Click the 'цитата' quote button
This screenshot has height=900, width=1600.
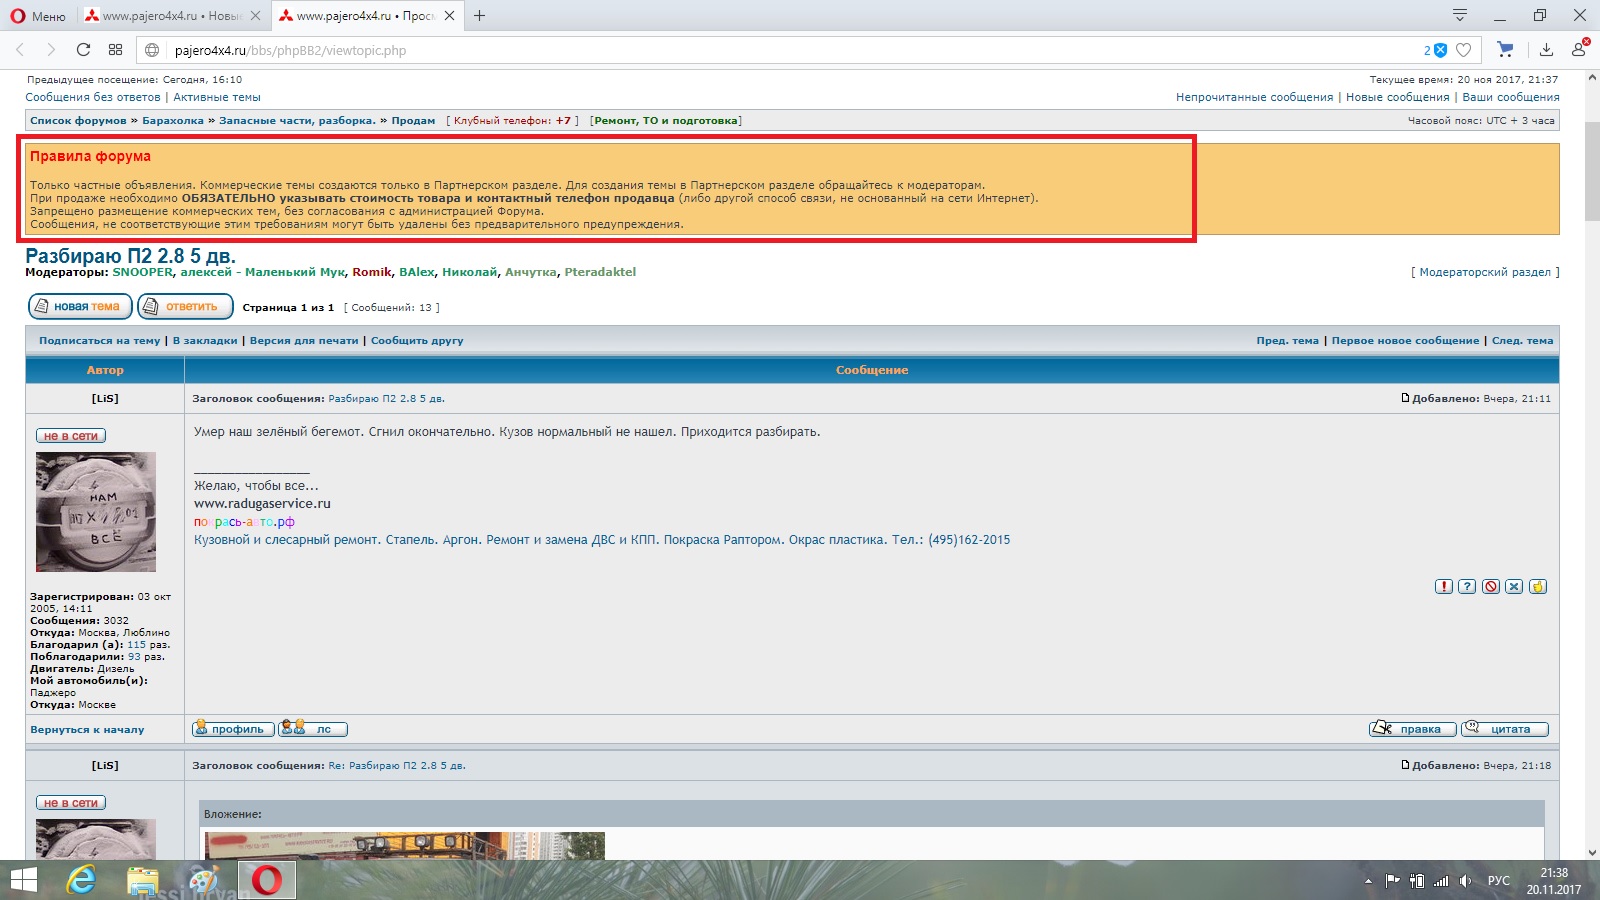point(1505,729)
